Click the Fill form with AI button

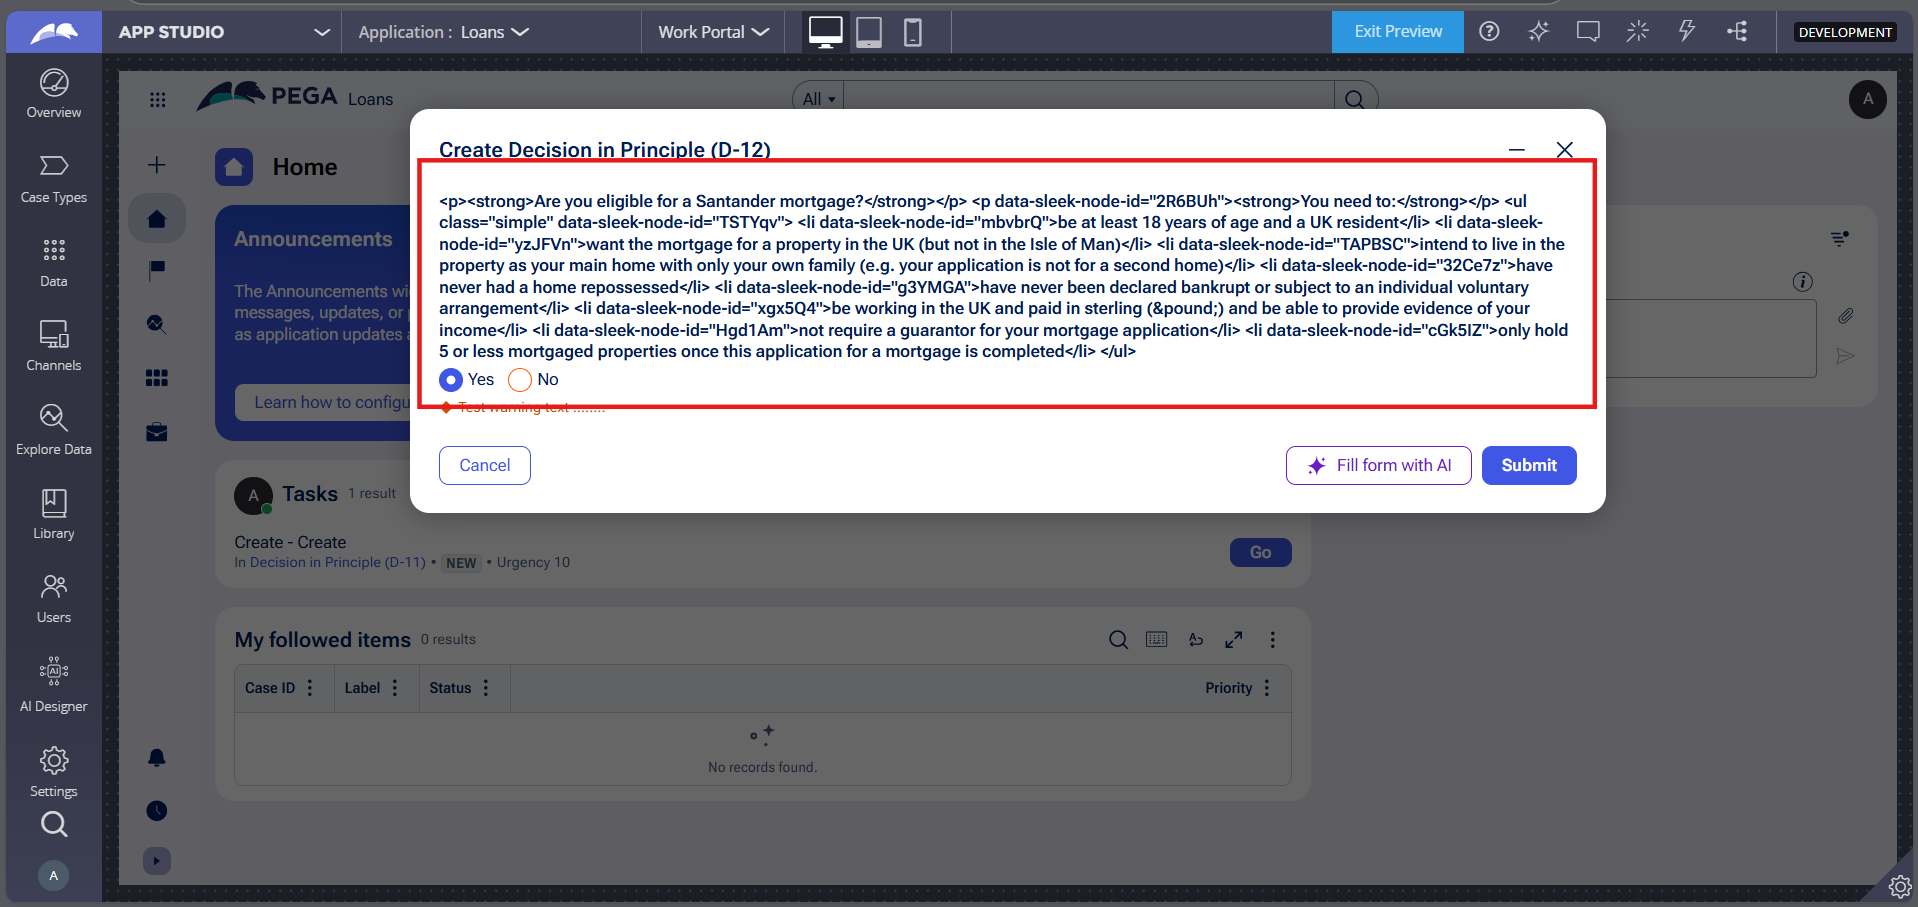click(1378, 466)
